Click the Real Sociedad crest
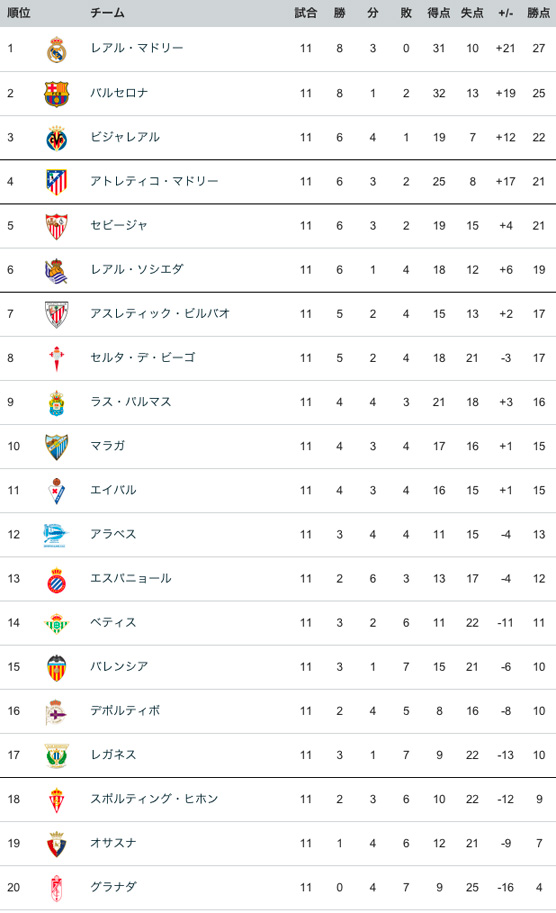This screenshot has height=913, width=556. point(56,270)
